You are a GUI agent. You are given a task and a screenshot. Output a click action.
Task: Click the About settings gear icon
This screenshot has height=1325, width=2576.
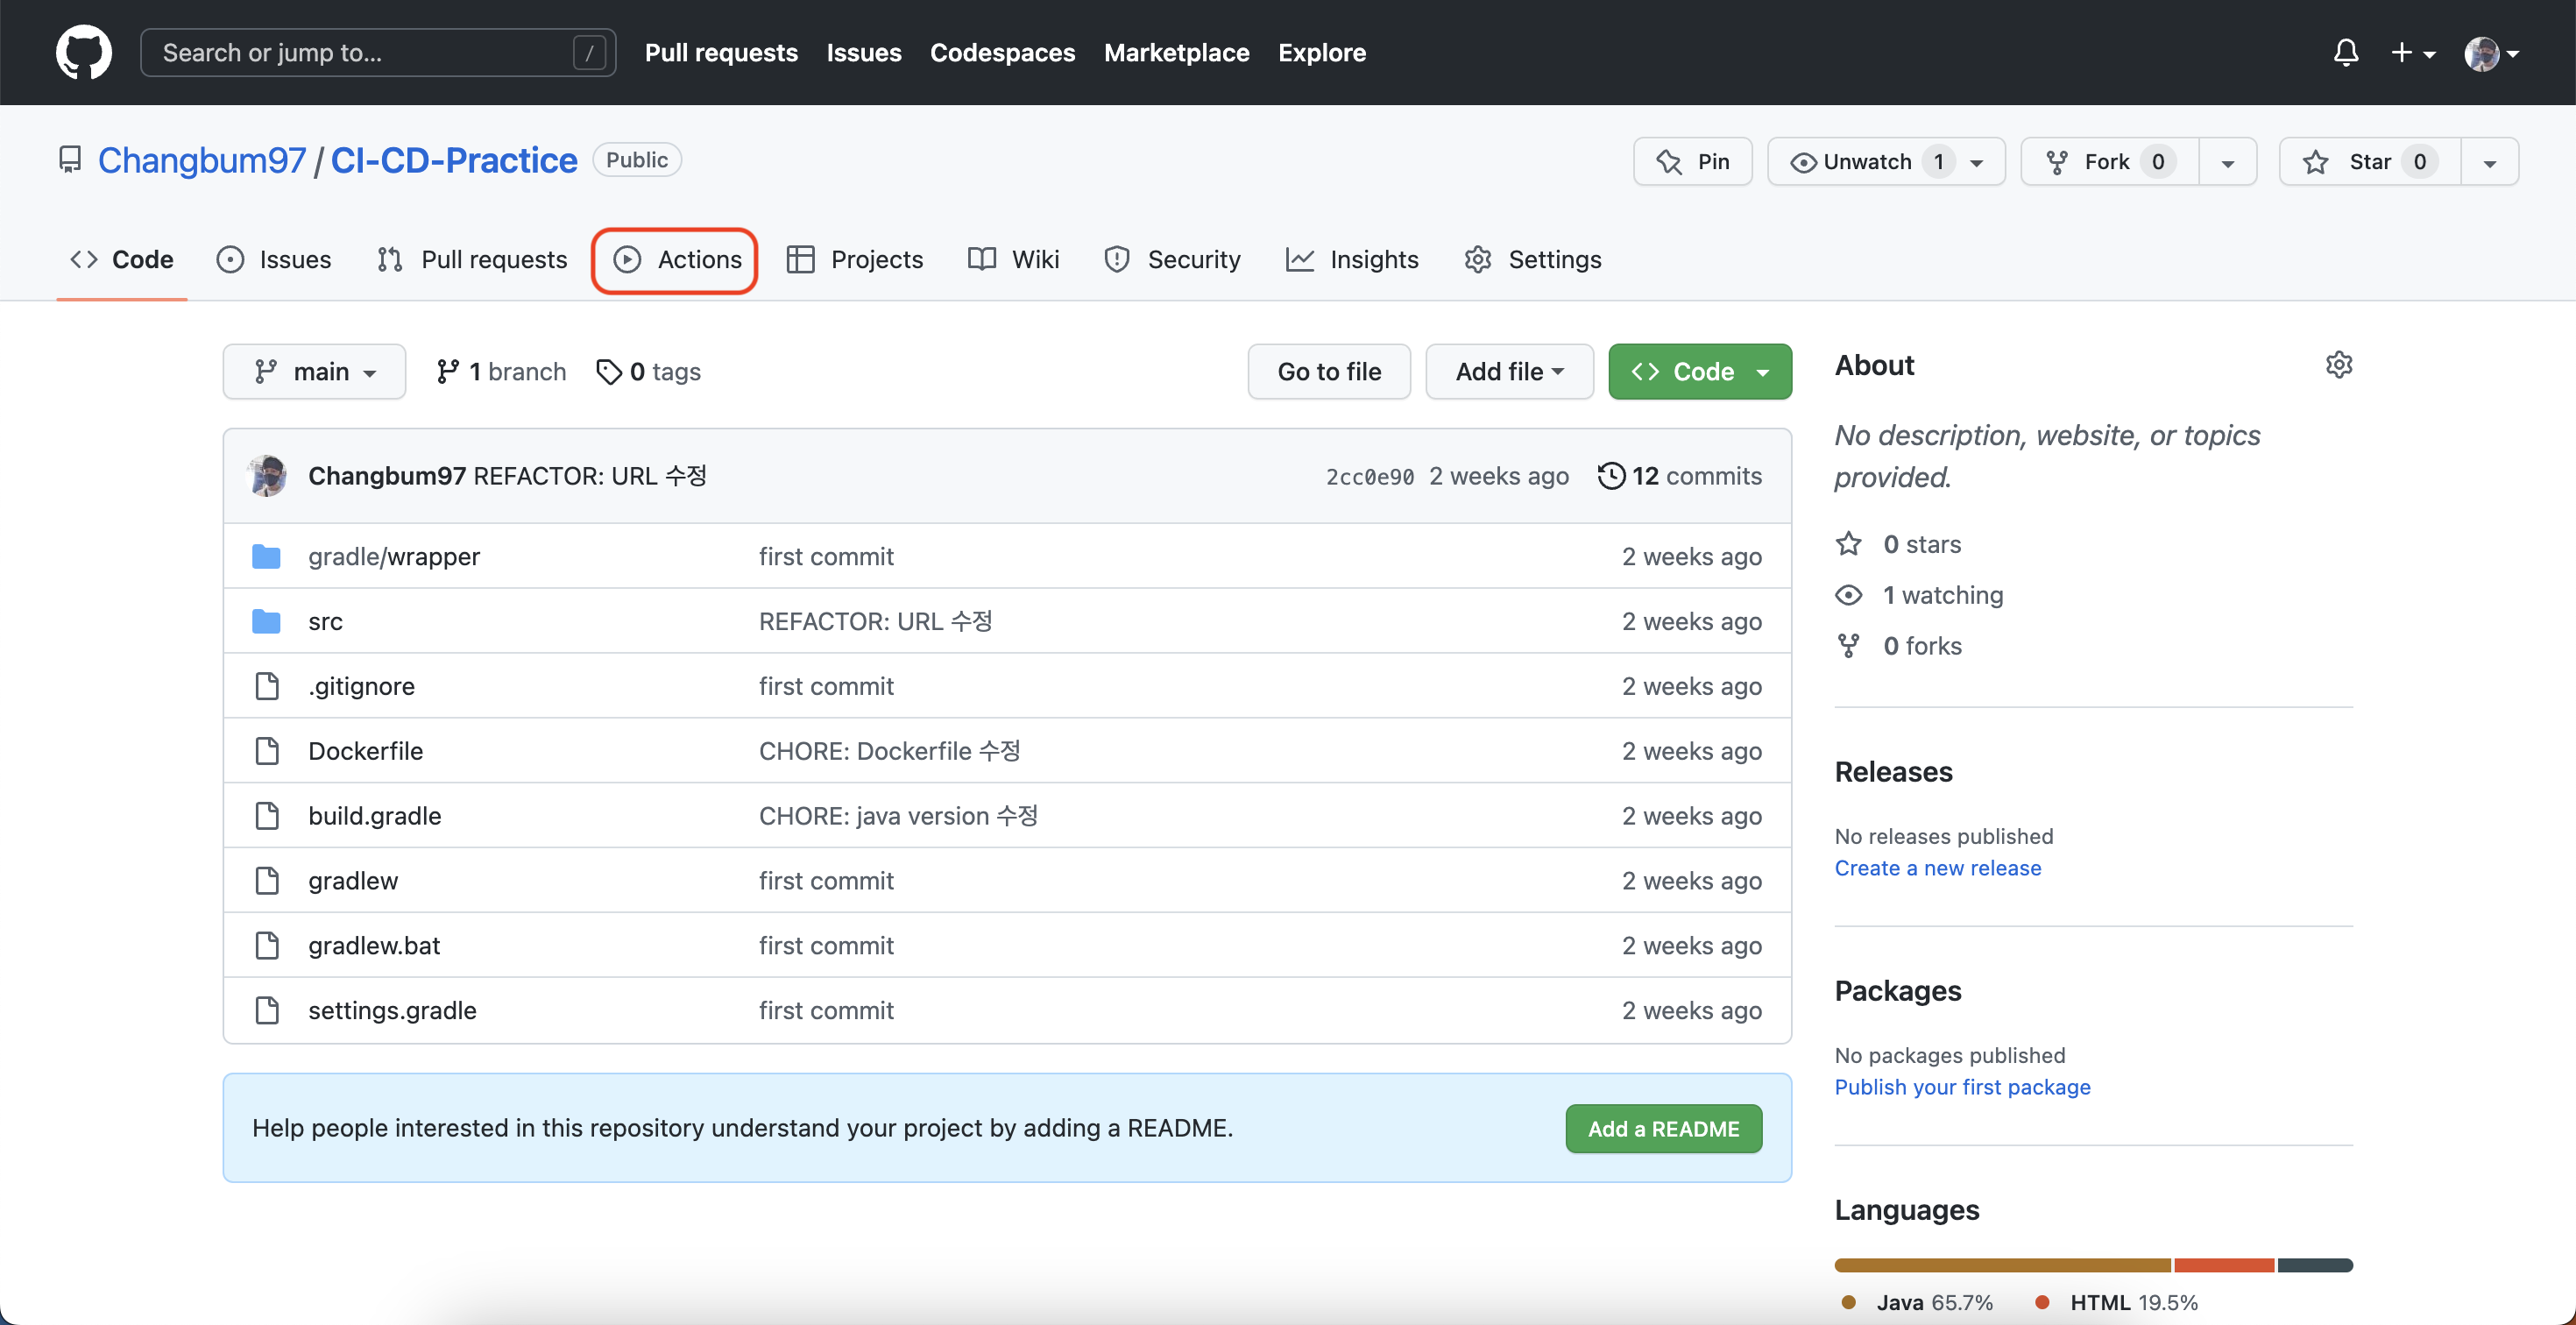click(2338, 365)
